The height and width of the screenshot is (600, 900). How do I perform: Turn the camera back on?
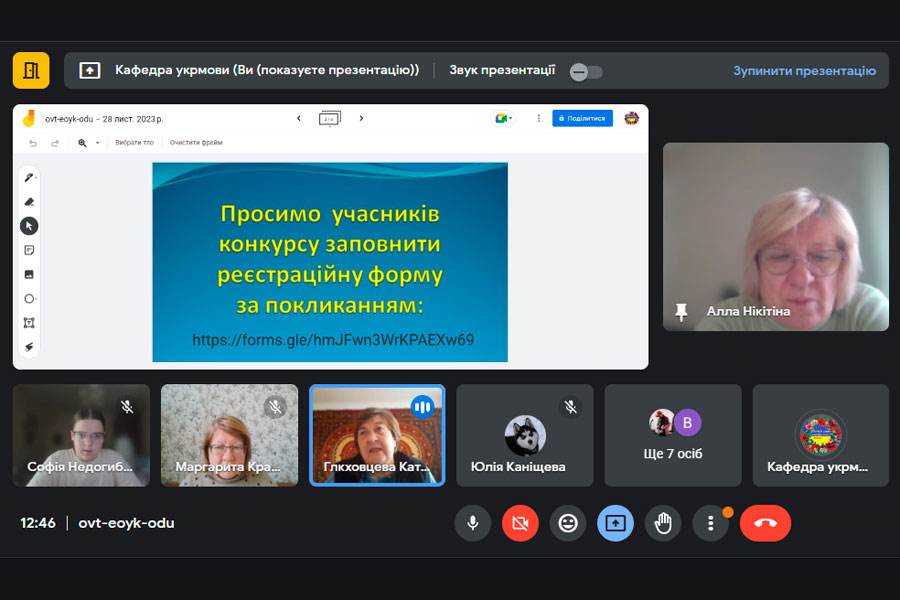520,523
